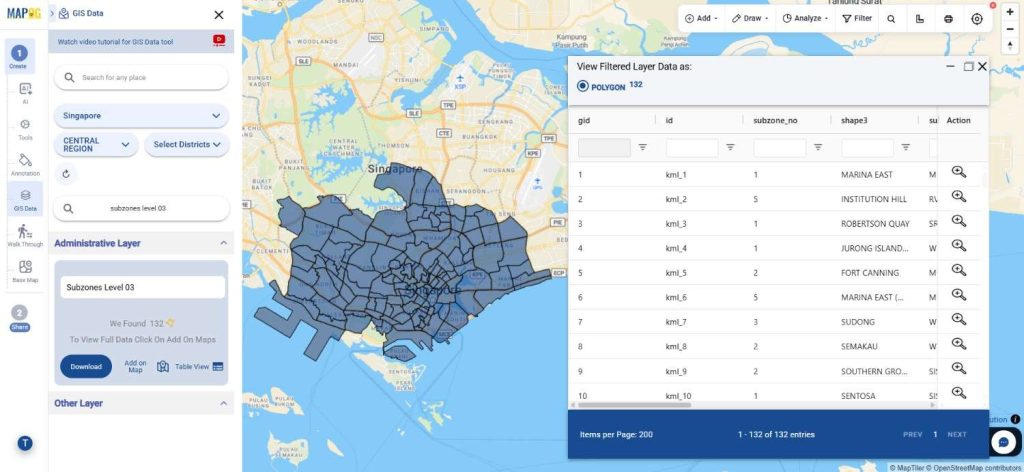This screenshot has height=472, width=1024.
Task: Open the Add dropdown in the toolbar
Action: 701,19
